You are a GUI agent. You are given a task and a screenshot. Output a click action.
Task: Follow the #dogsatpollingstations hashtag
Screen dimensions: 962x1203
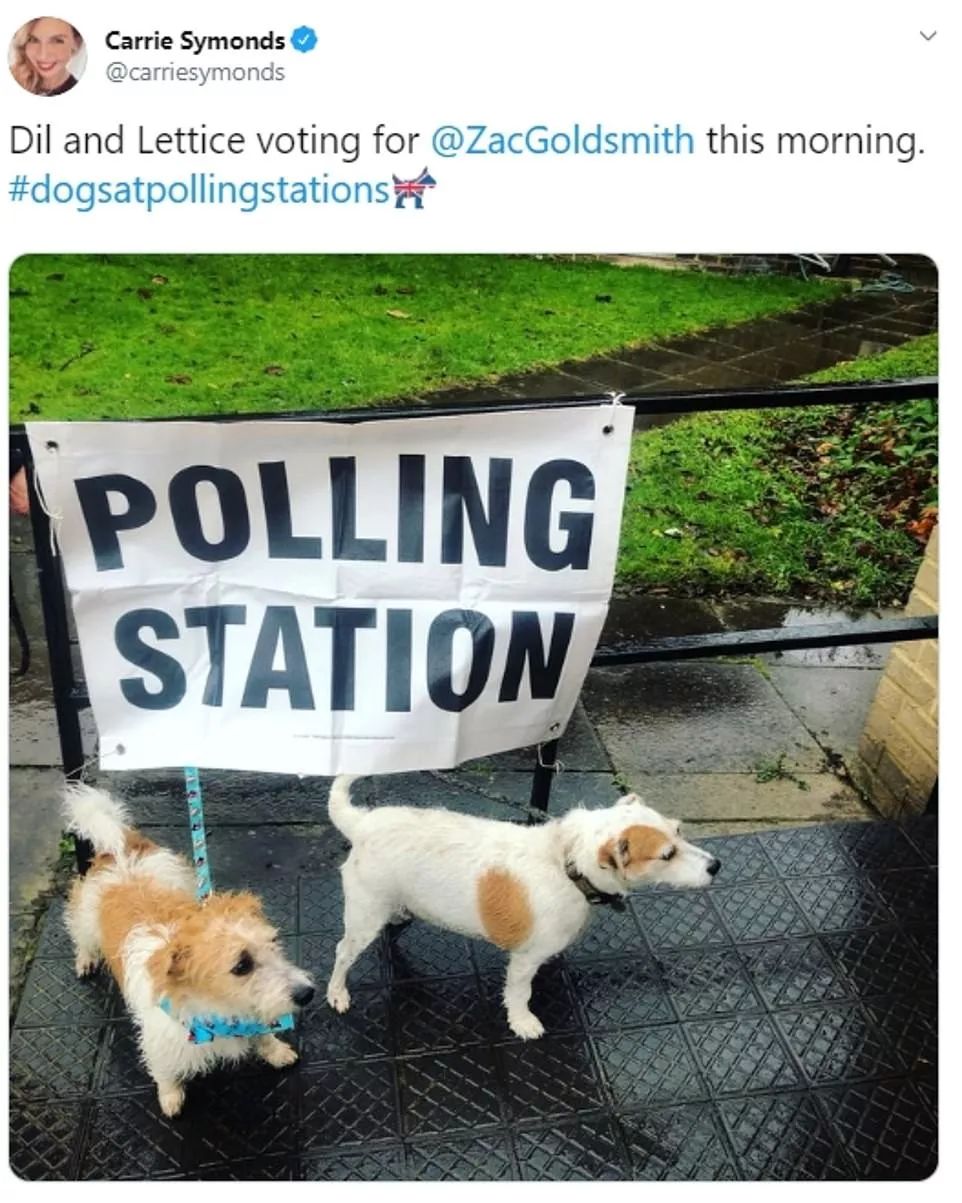pos(199,189)
